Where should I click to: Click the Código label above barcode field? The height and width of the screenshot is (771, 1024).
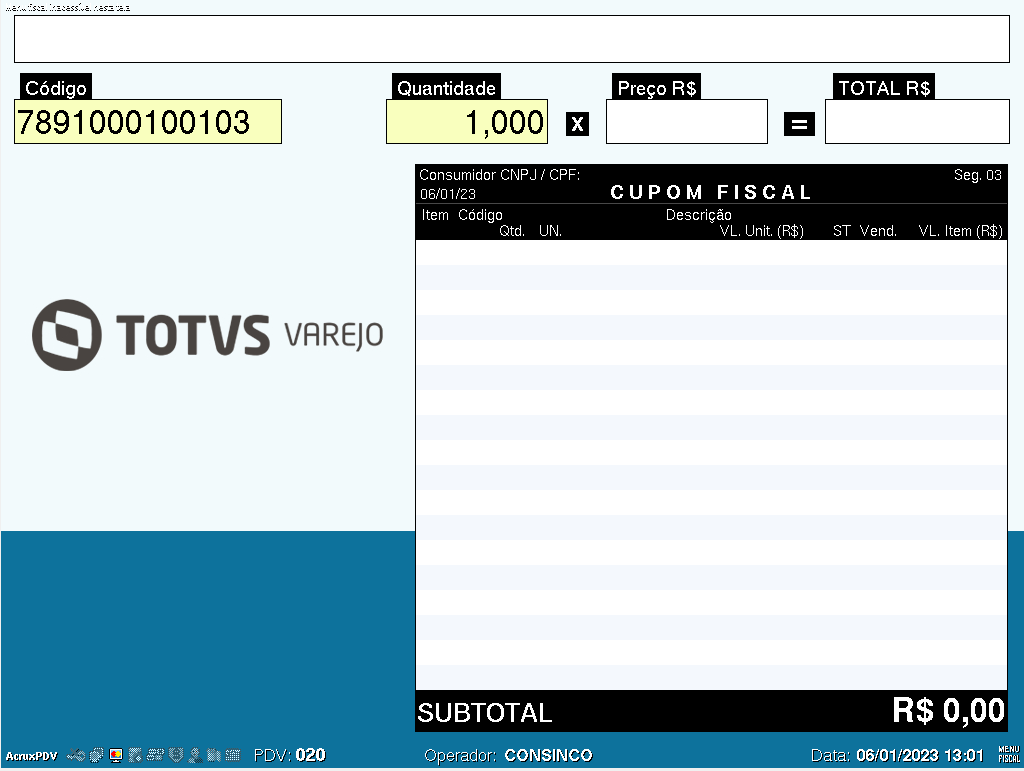pos(56,87)
